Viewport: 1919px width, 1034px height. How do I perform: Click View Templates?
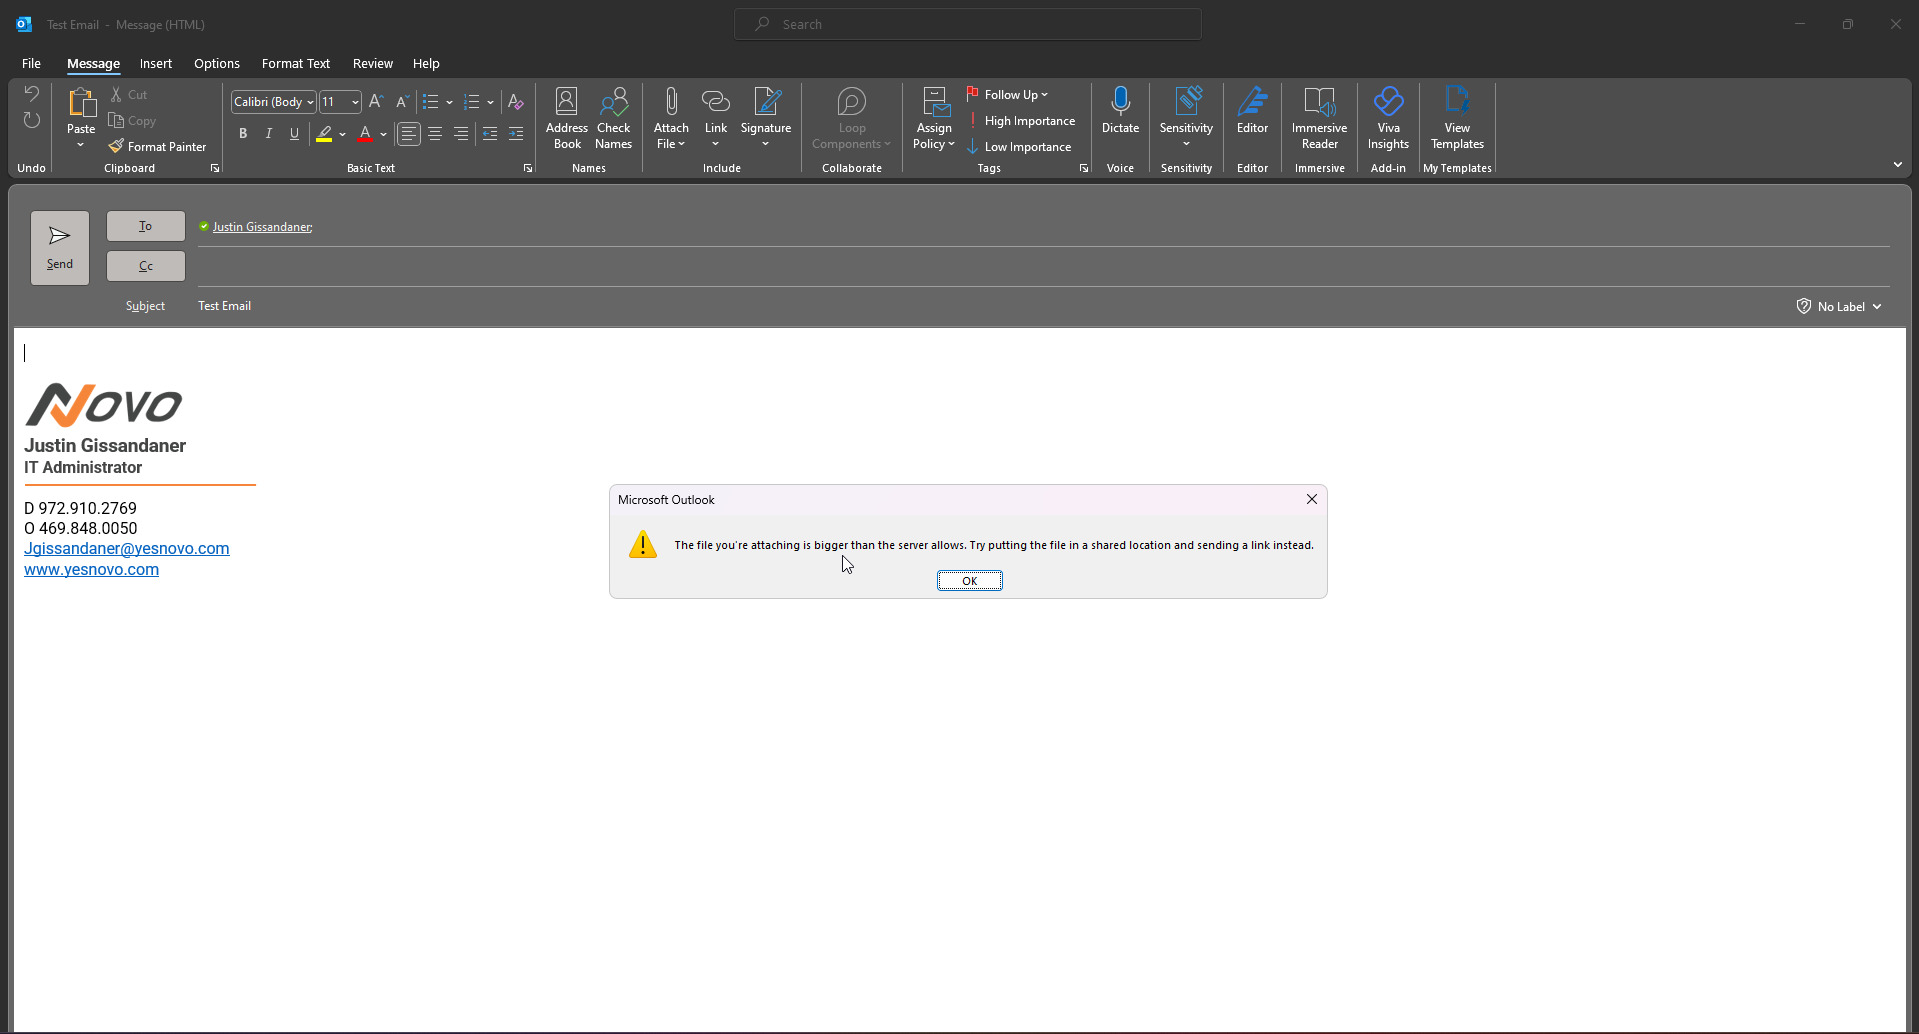click(1457, 118)
